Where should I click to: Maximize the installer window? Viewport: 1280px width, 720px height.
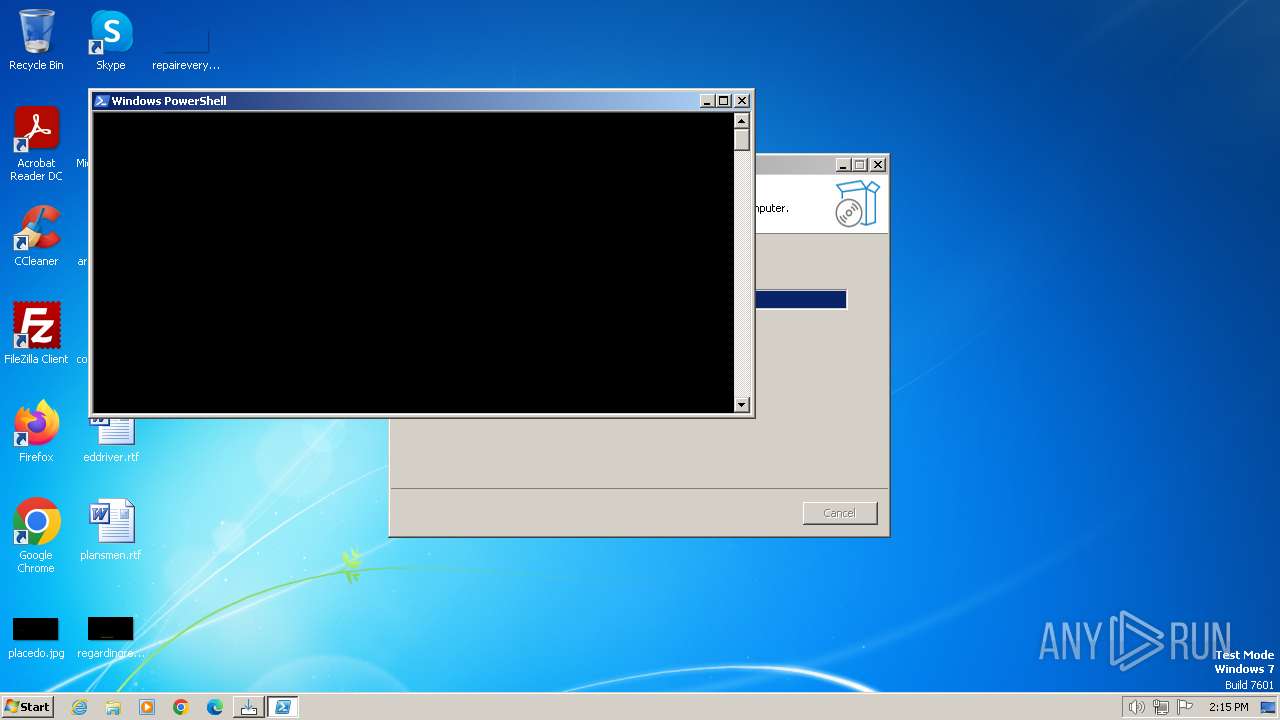pyautogui.click(x=860, y=165)
